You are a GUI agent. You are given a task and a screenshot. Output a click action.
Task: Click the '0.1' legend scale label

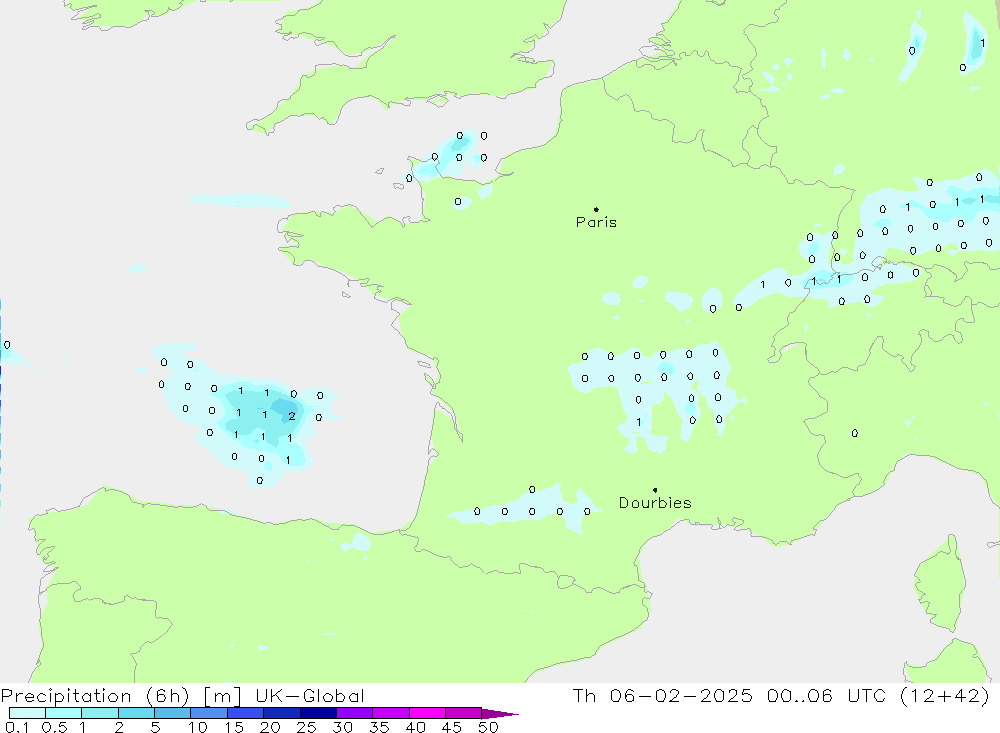tap(17, 727)
